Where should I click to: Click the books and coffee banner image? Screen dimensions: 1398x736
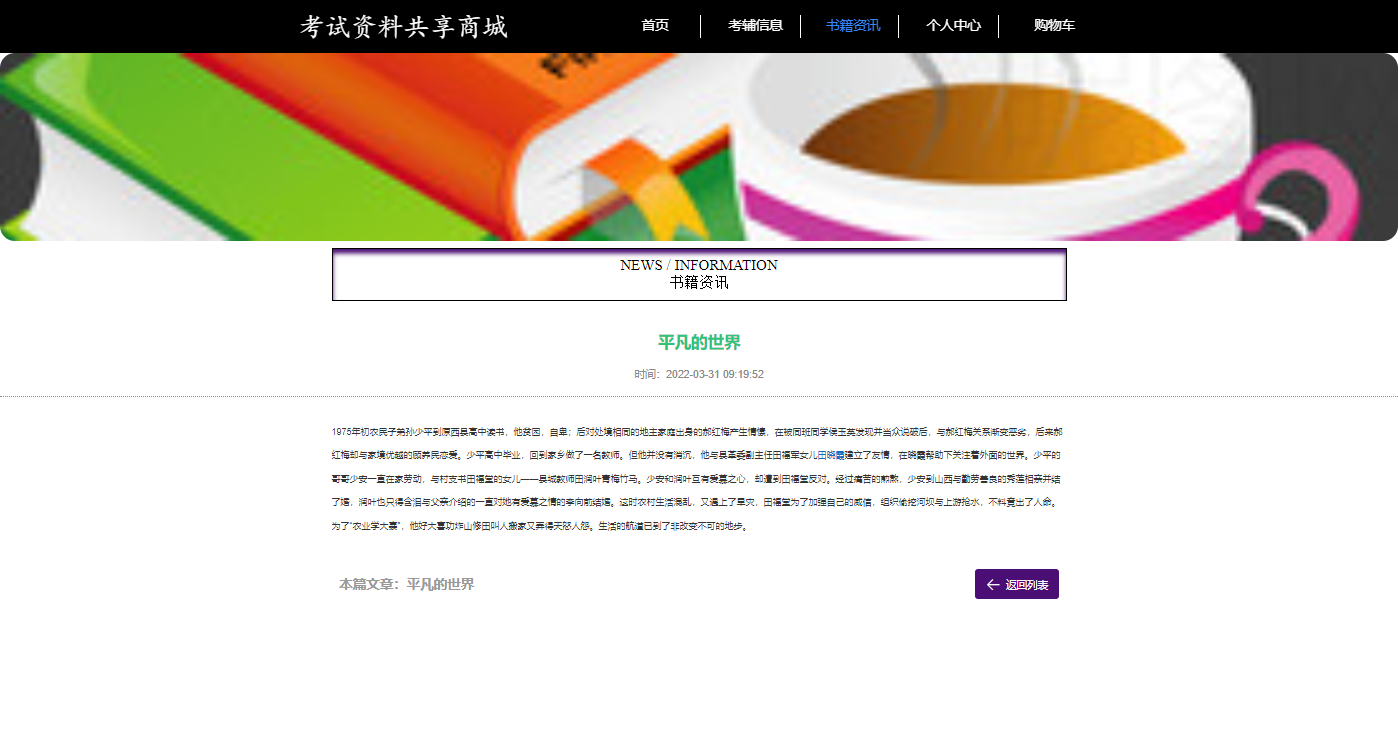coord(699,147)
